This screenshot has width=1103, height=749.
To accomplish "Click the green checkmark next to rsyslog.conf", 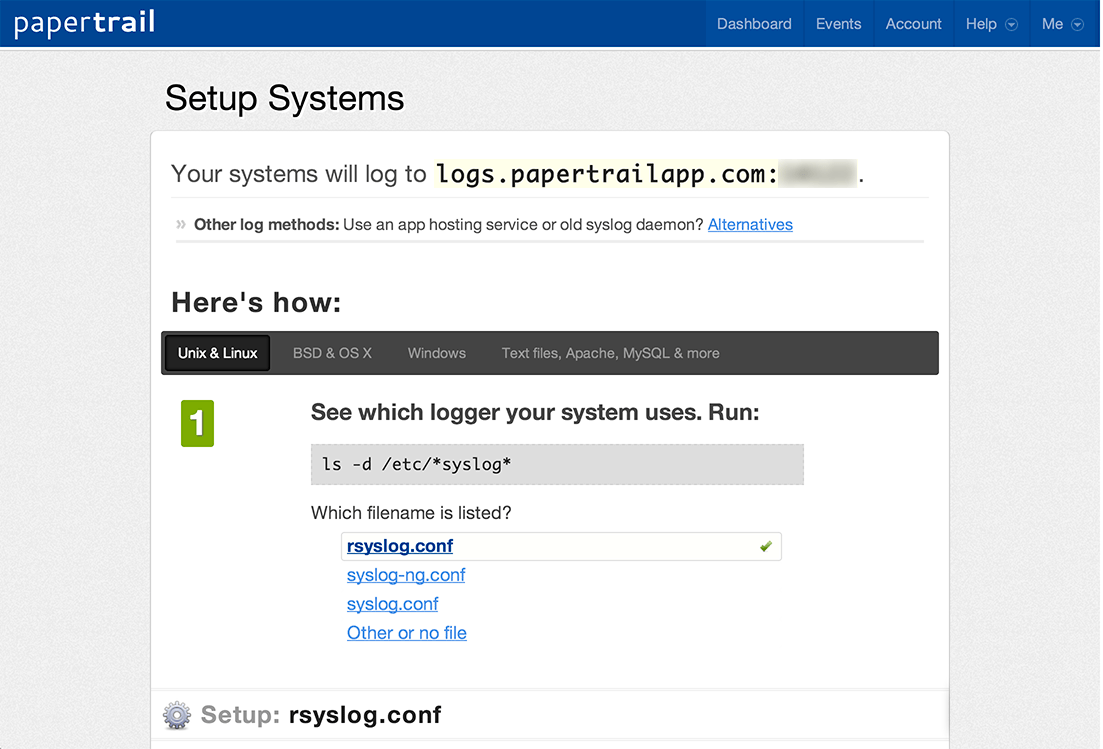I will click(x=765, y=546).
